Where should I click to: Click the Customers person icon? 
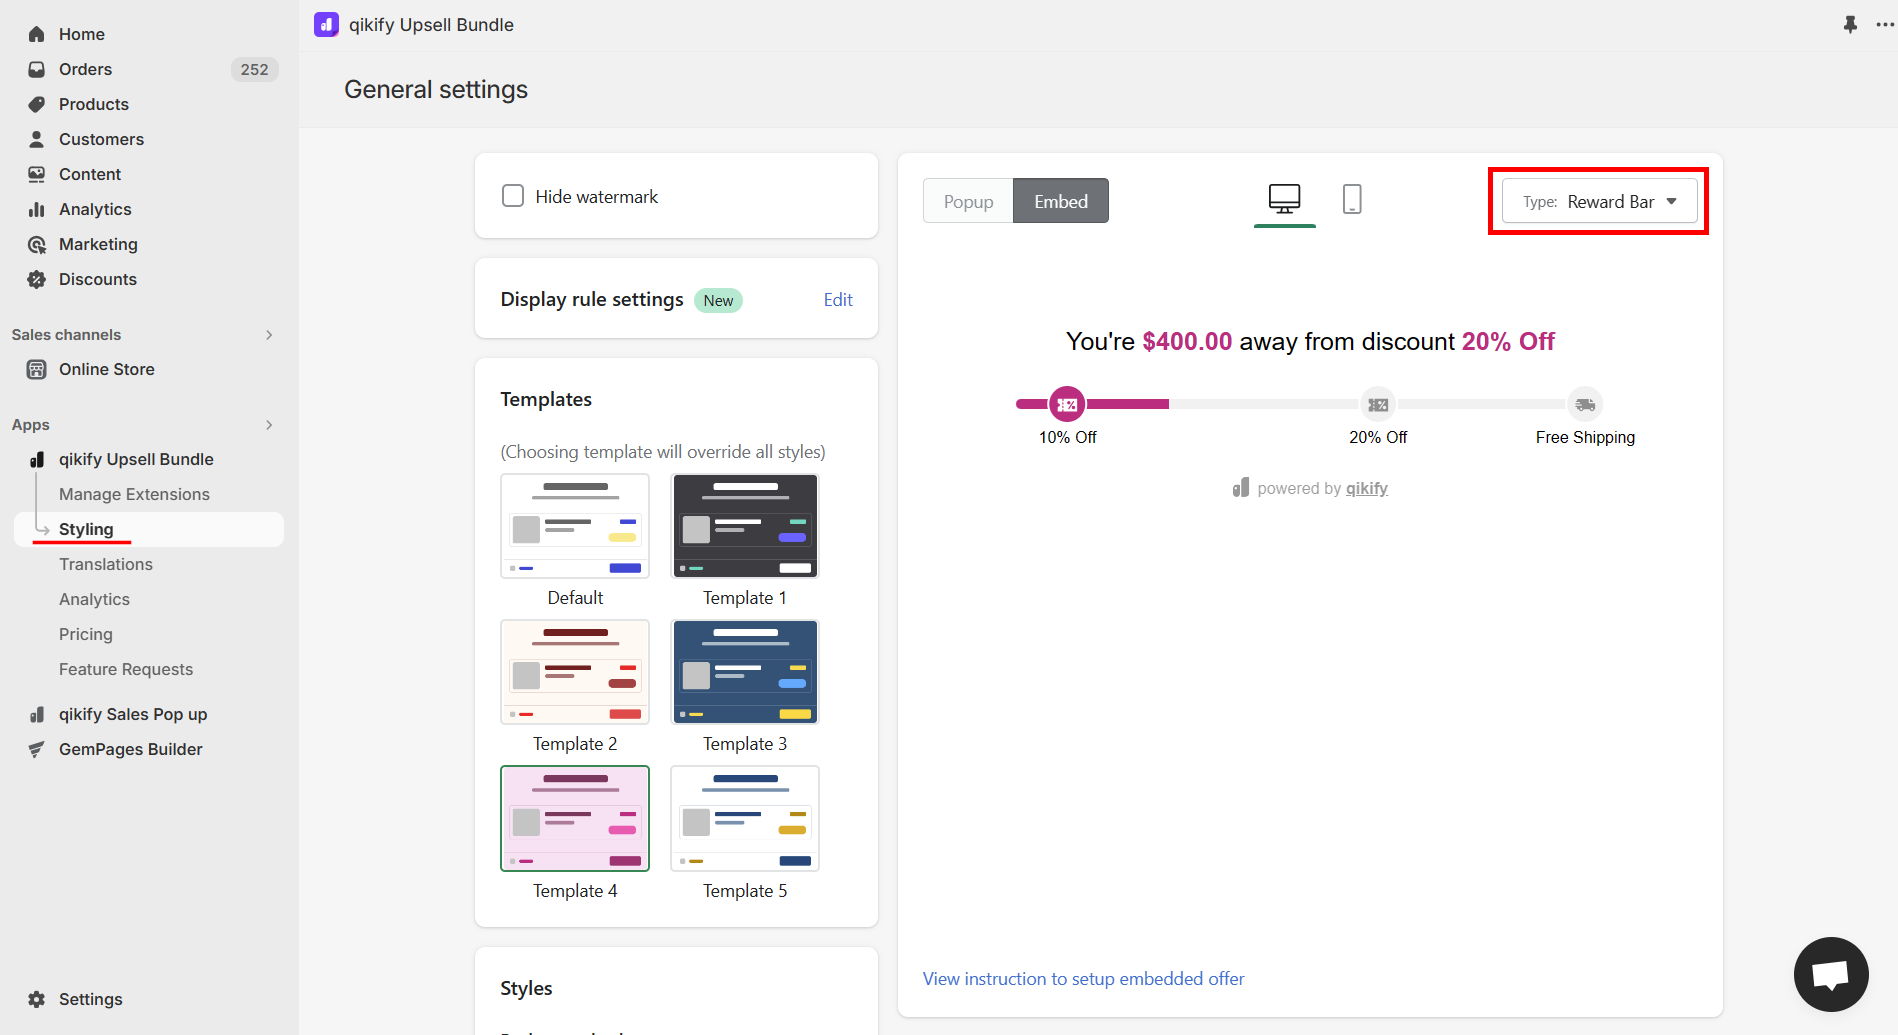[36, 139]
